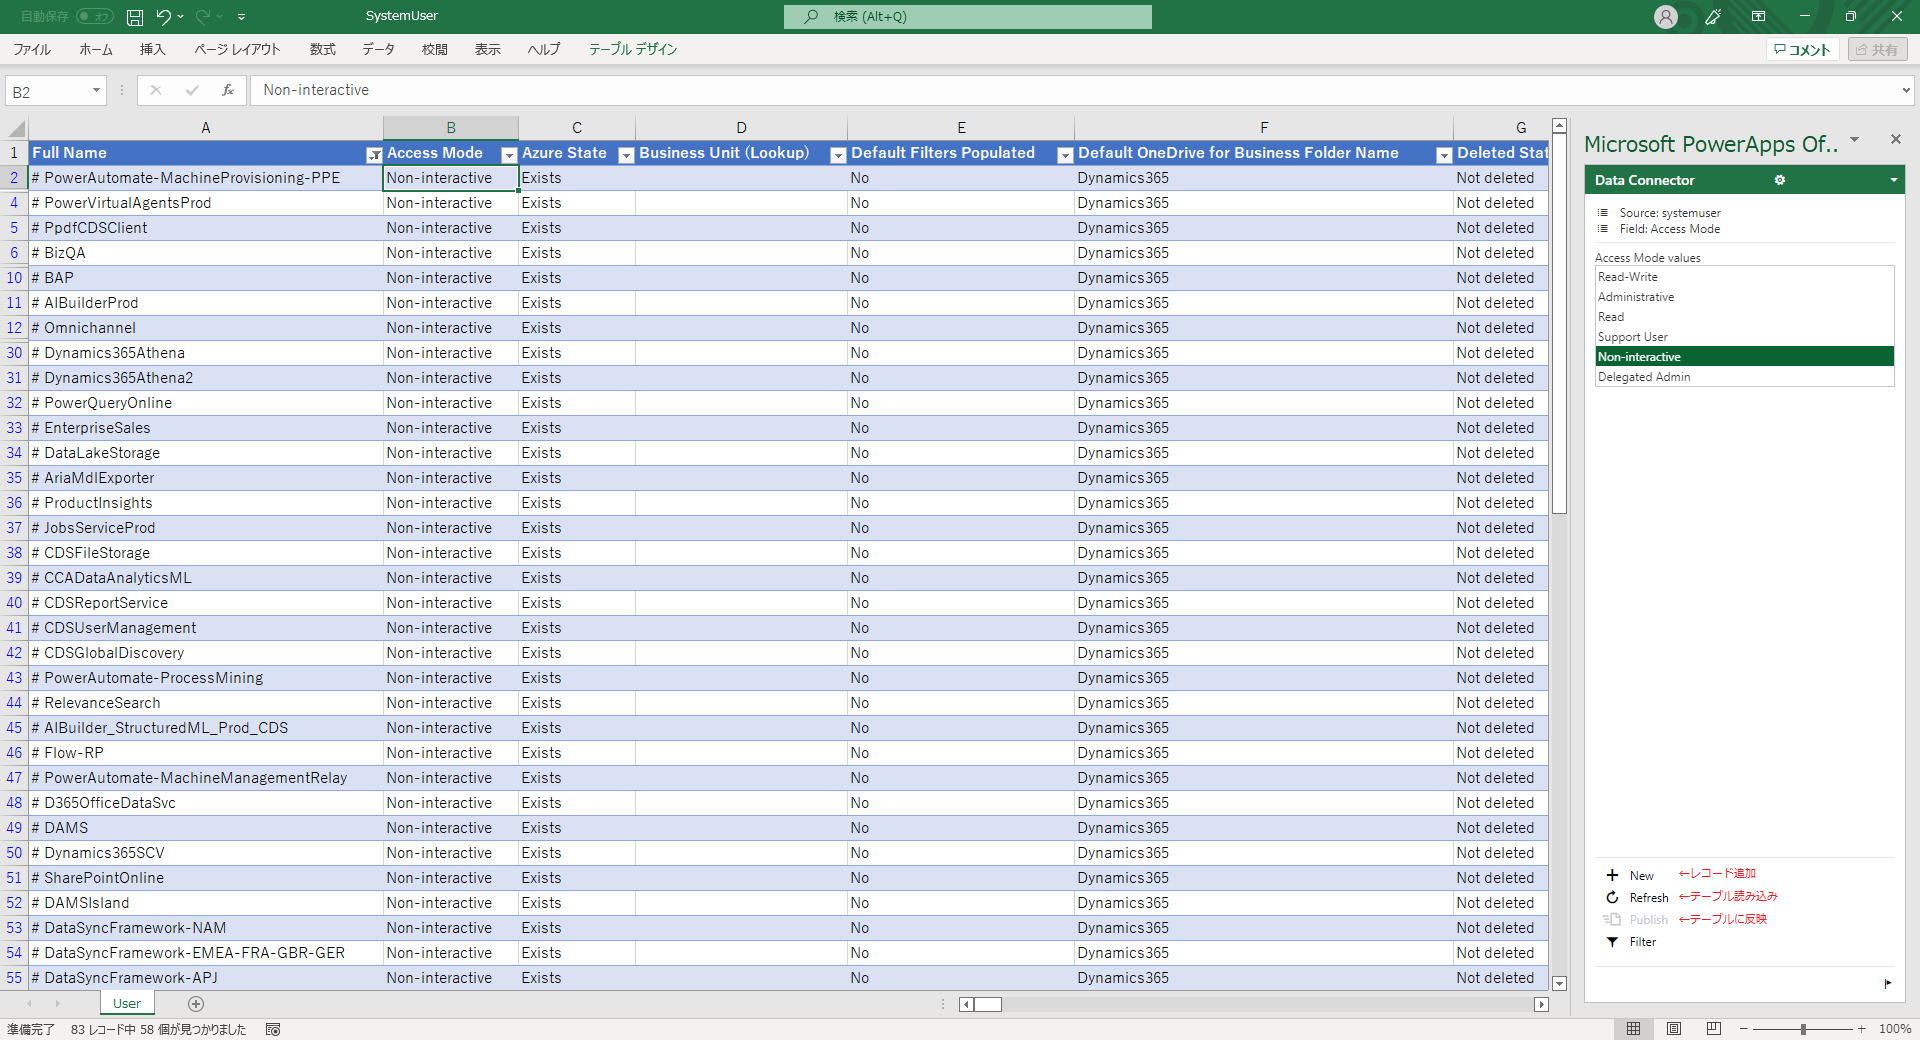1920x1040 pixels.
Task: Click the zoom out minus button
Action: 1744,1029
